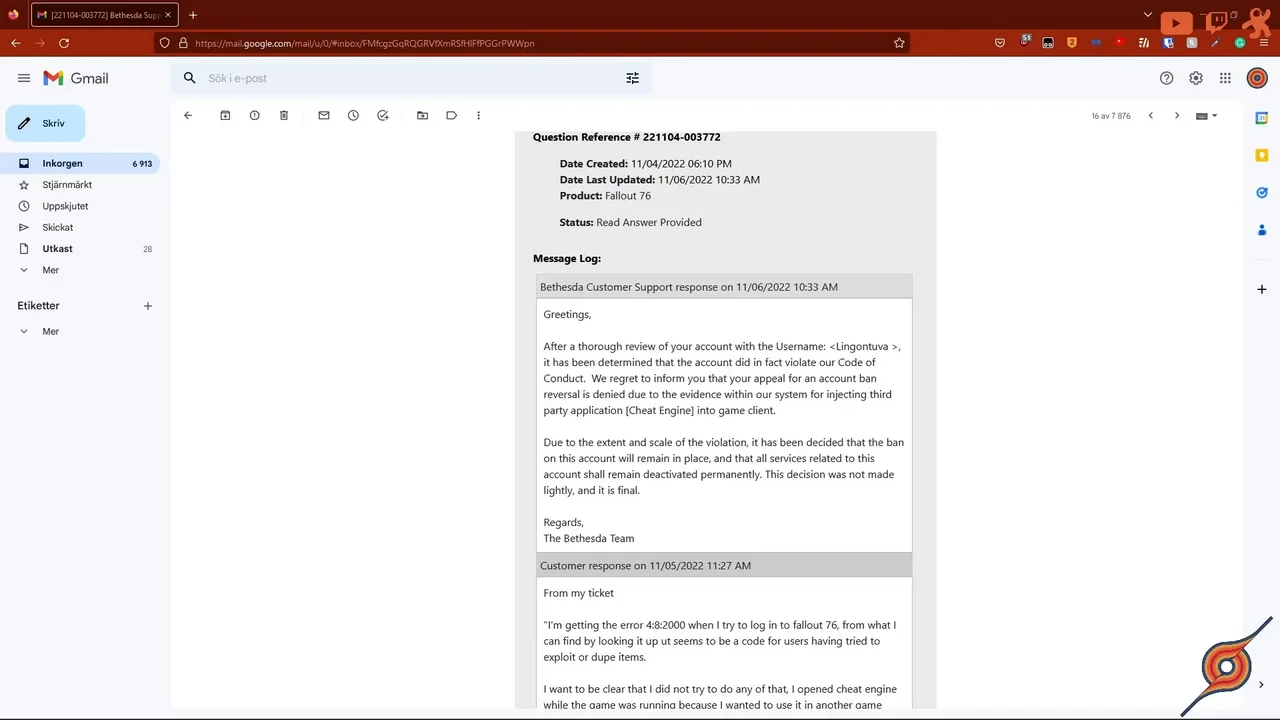This screenshot has width=1280, height=720.
Task: Delete this email with the trash icon
Action: [x=284, y=116]
